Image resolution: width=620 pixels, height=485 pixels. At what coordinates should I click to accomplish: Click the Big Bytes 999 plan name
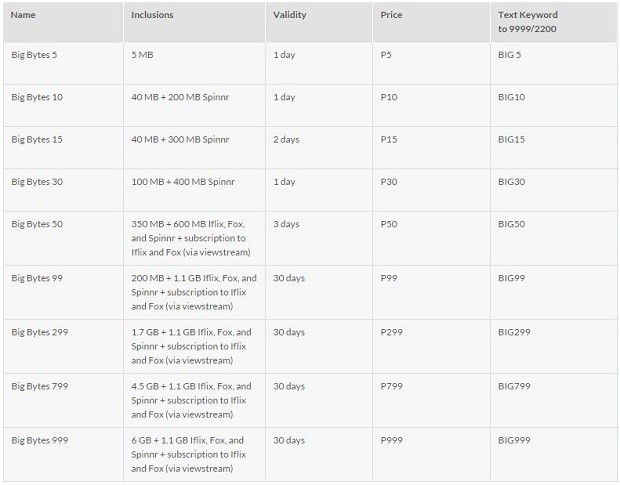point(39,440)
